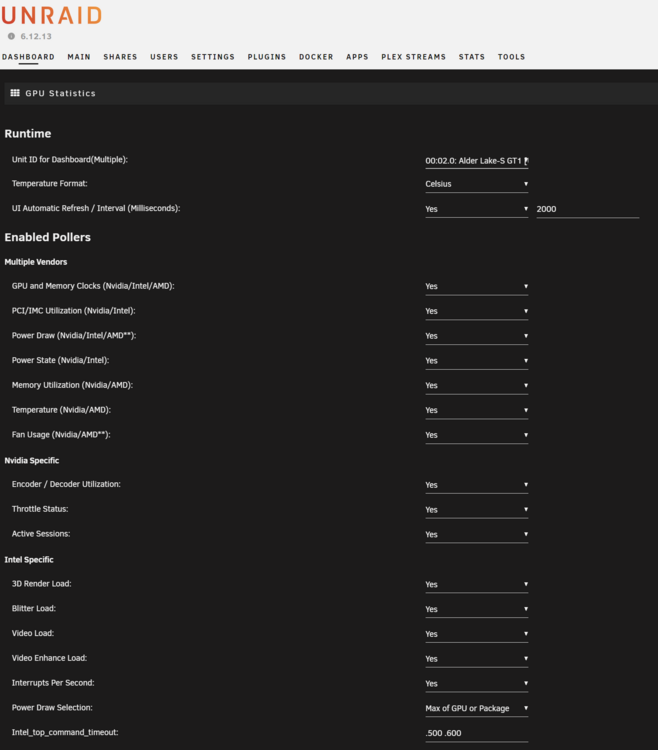Click the Temperature Format label
Screen dimensions: 658x750
[50, 184]
